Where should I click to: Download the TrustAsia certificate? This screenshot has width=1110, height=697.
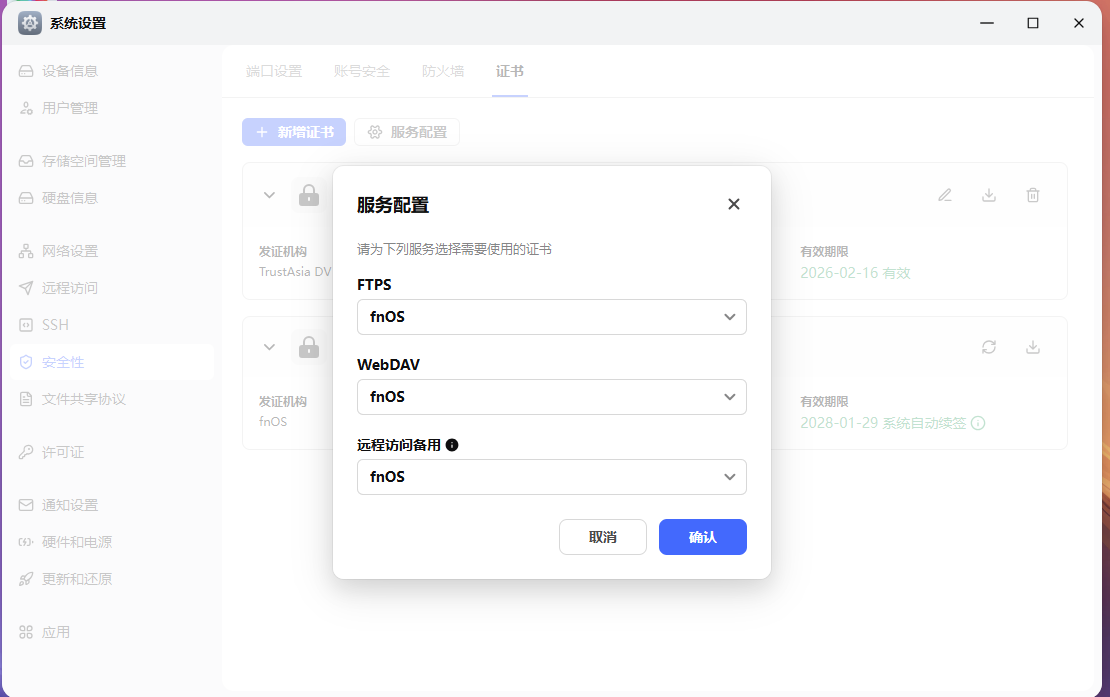pyautogui.click(x=989, y=195)
